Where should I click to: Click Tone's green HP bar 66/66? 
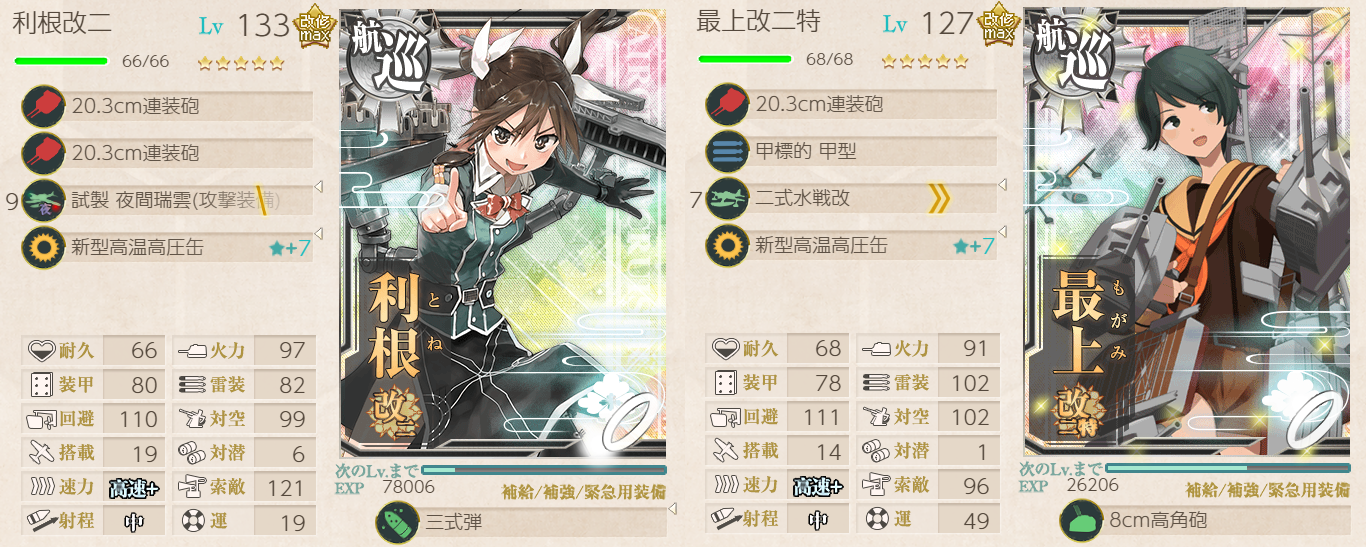click(x=61, y=61)
